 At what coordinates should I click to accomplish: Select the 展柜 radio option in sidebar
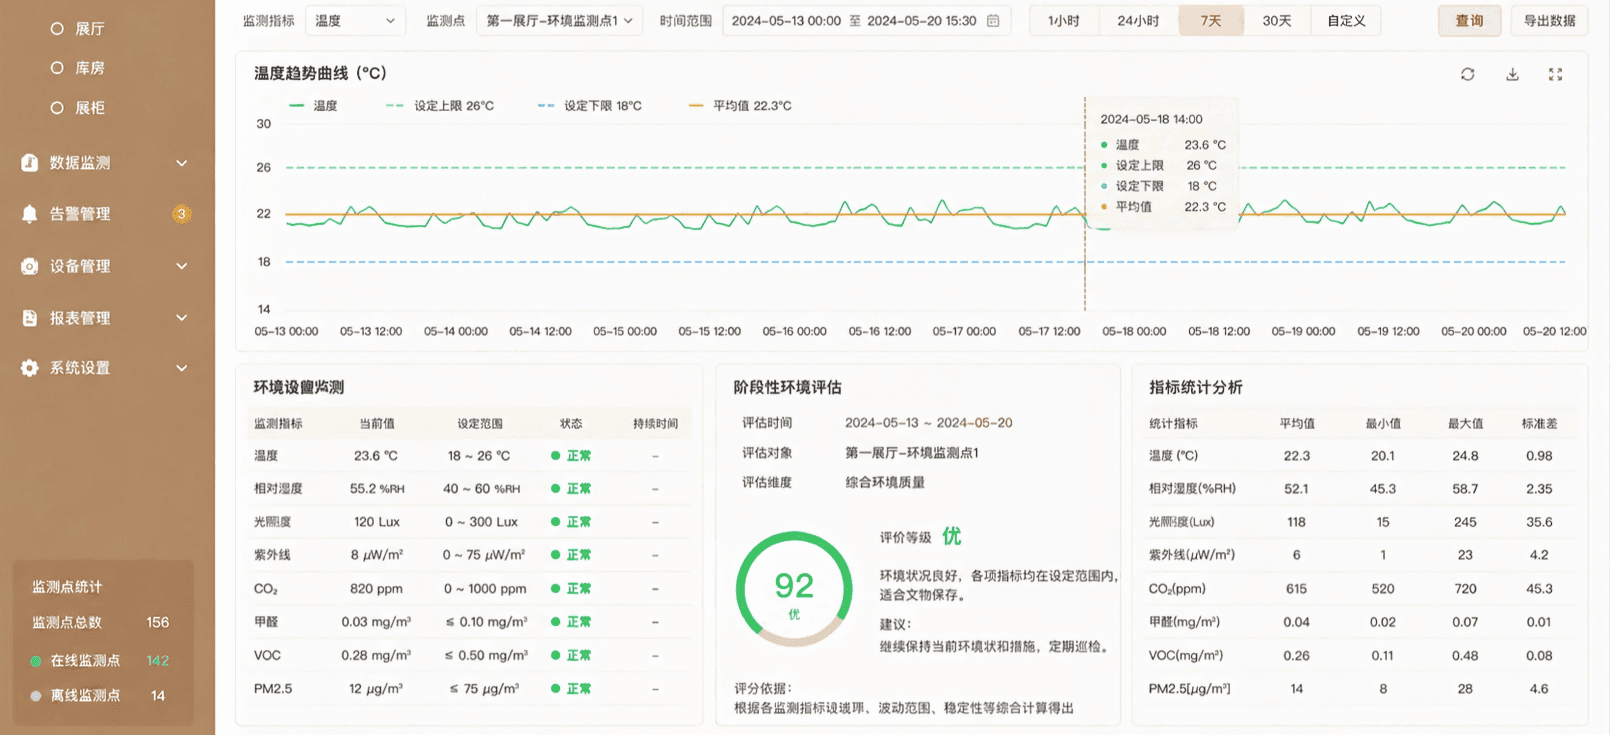[57, 108]
